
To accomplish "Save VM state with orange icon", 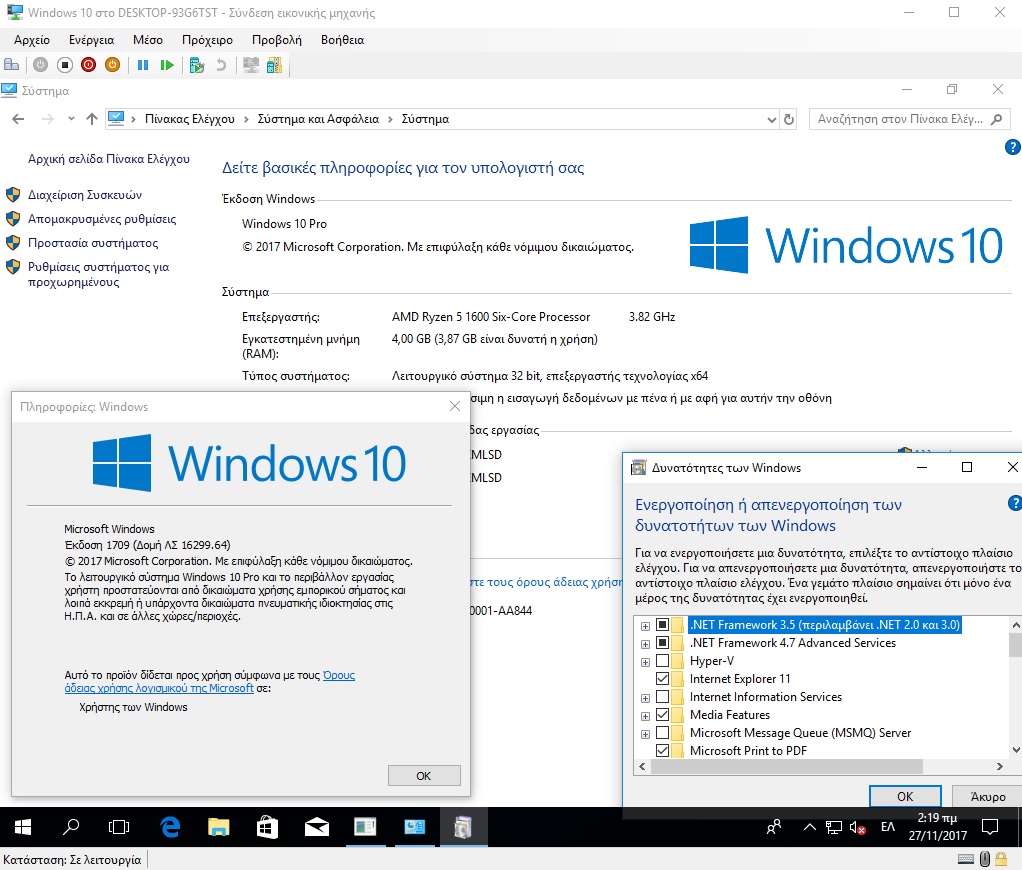I will pyautogui.click(x=113, y=65).
